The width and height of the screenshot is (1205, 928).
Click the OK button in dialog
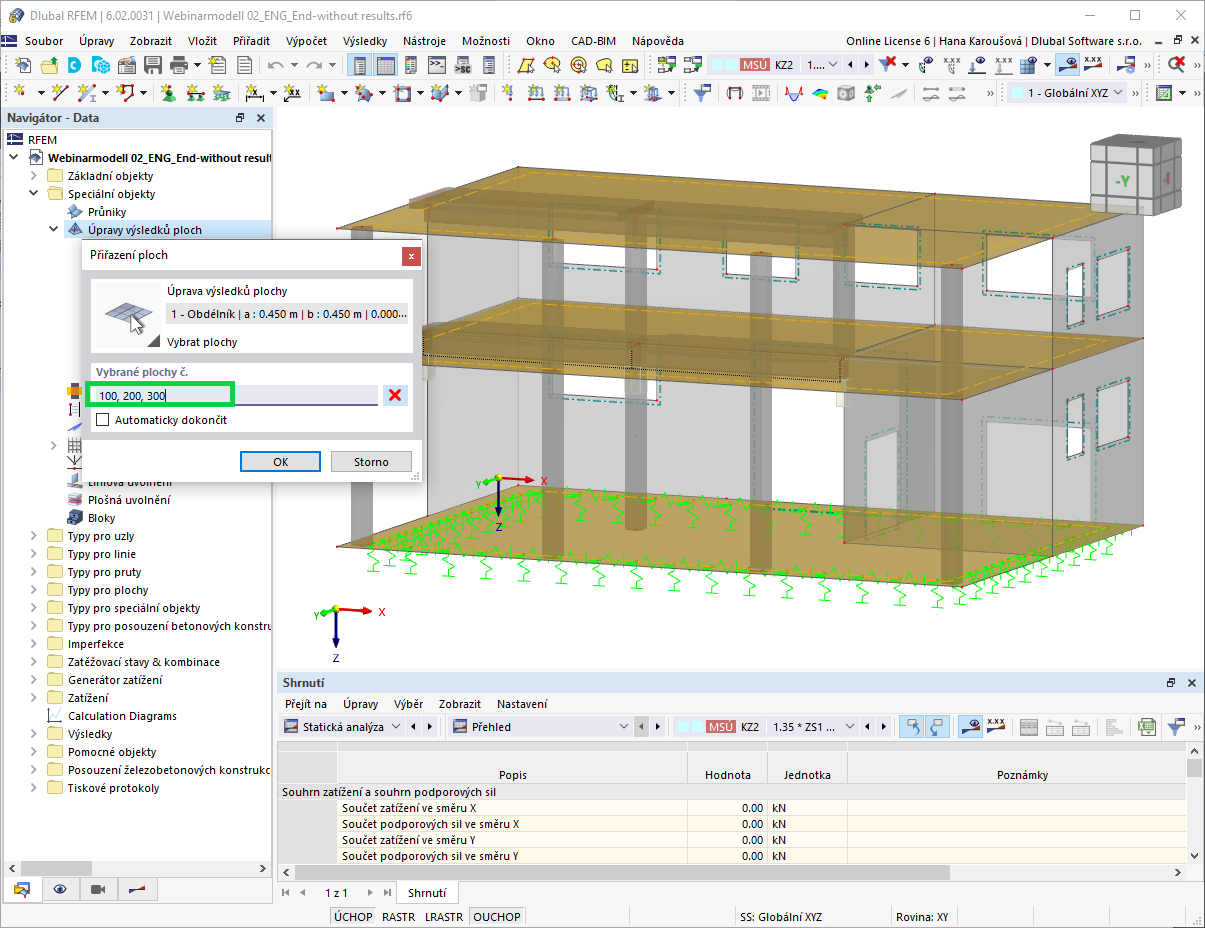pyautogui.click(x=280, y=462)
